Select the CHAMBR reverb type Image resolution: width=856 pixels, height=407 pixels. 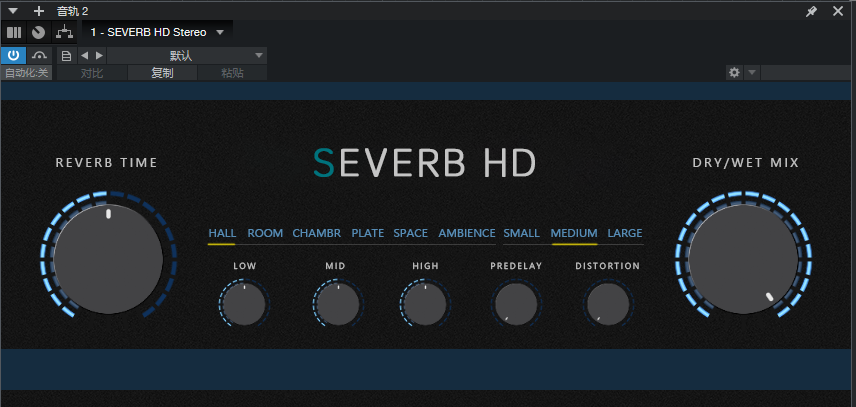pos(317,234)
